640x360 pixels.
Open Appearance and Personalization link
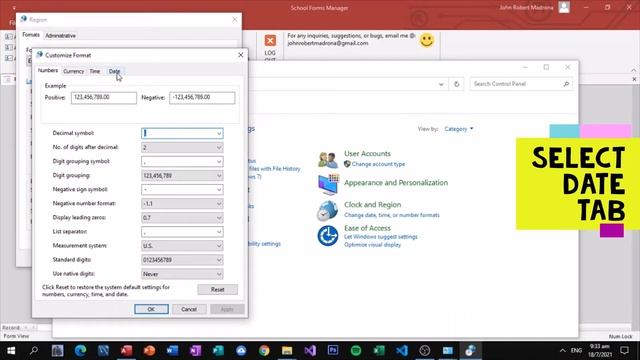pos(396,182)
